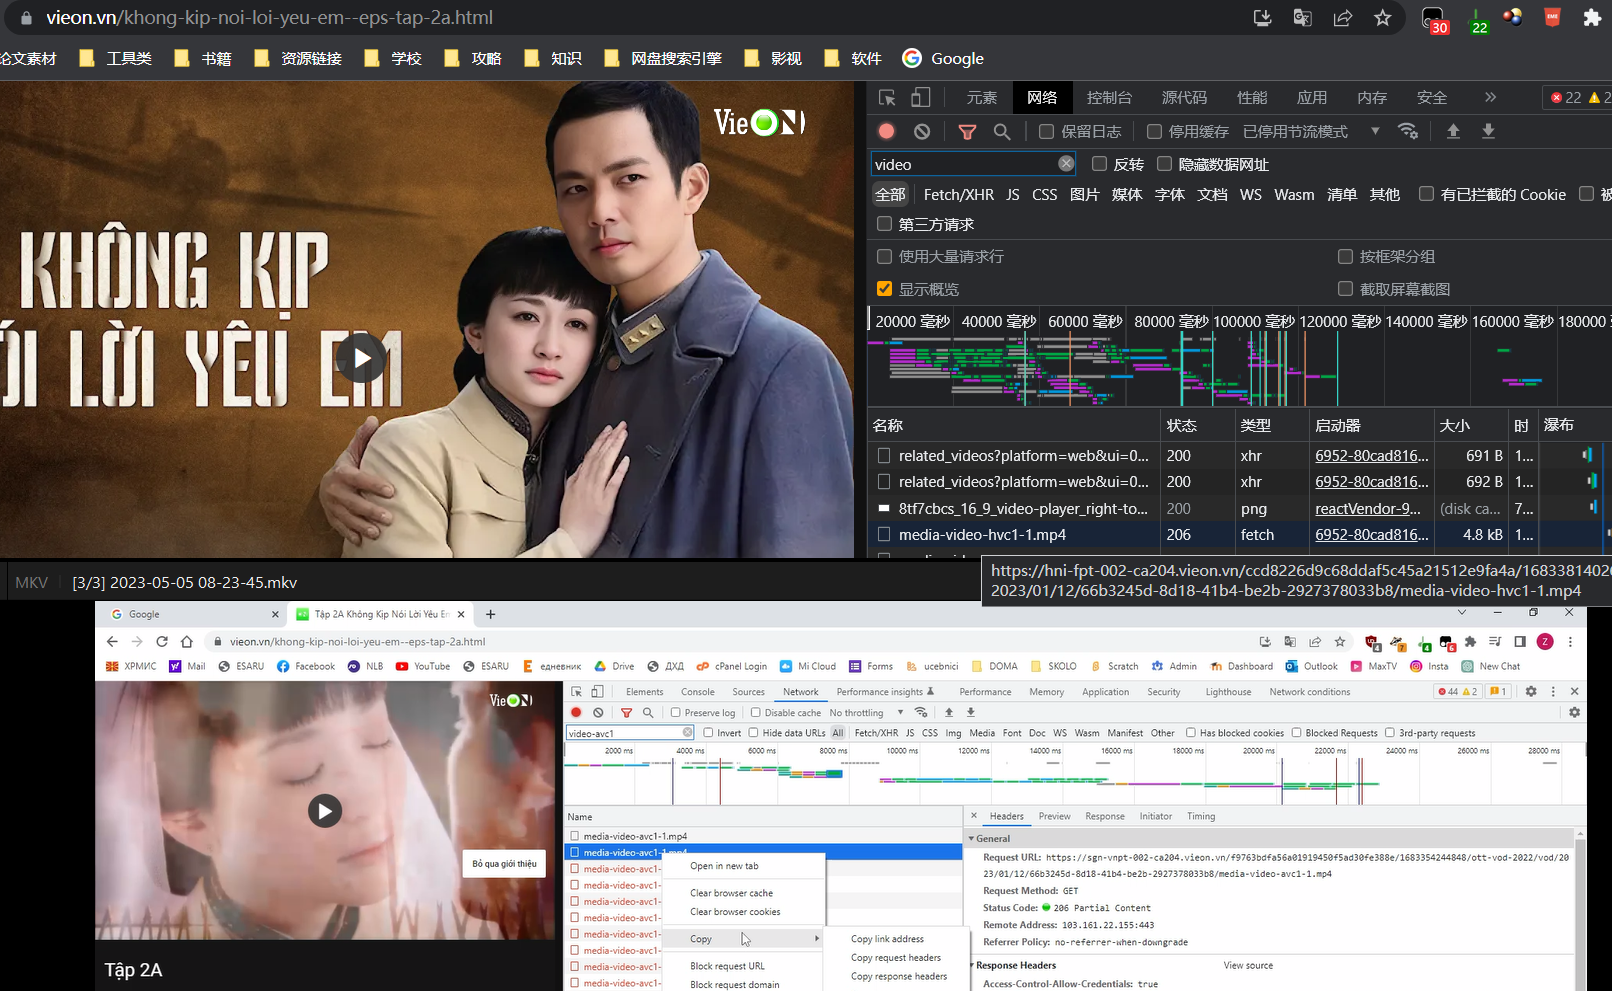Bookmark this page with the top star icon
The height and width of the screenshot is (991, 1612).
coord(1382,18)
